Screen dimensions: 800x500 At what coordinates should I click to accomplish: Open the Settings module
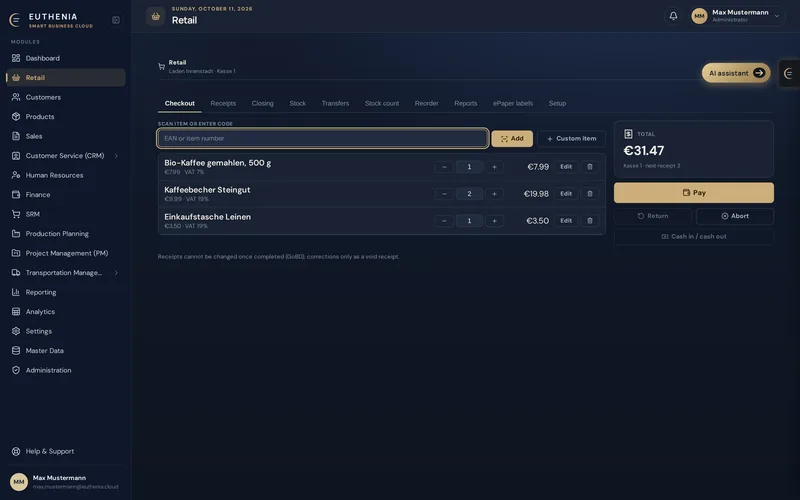[65, 331]
